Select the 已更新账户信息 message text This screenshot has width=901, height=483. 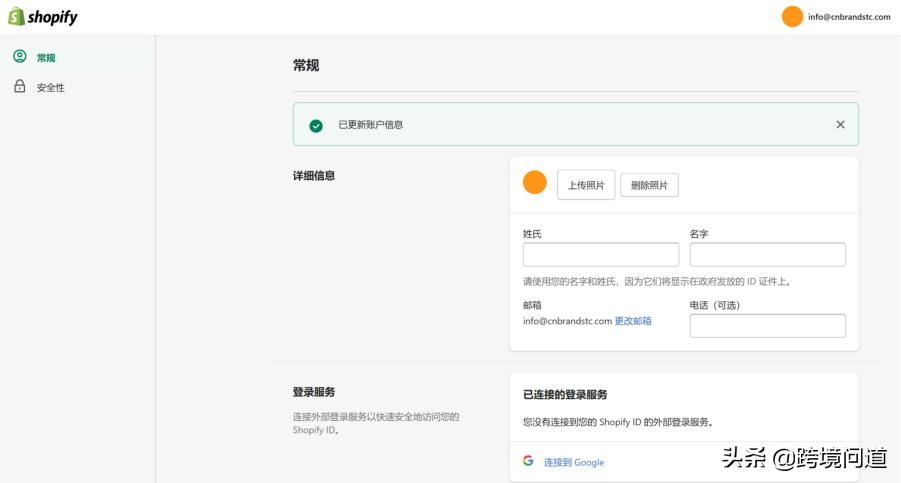[x=371, y=125]
